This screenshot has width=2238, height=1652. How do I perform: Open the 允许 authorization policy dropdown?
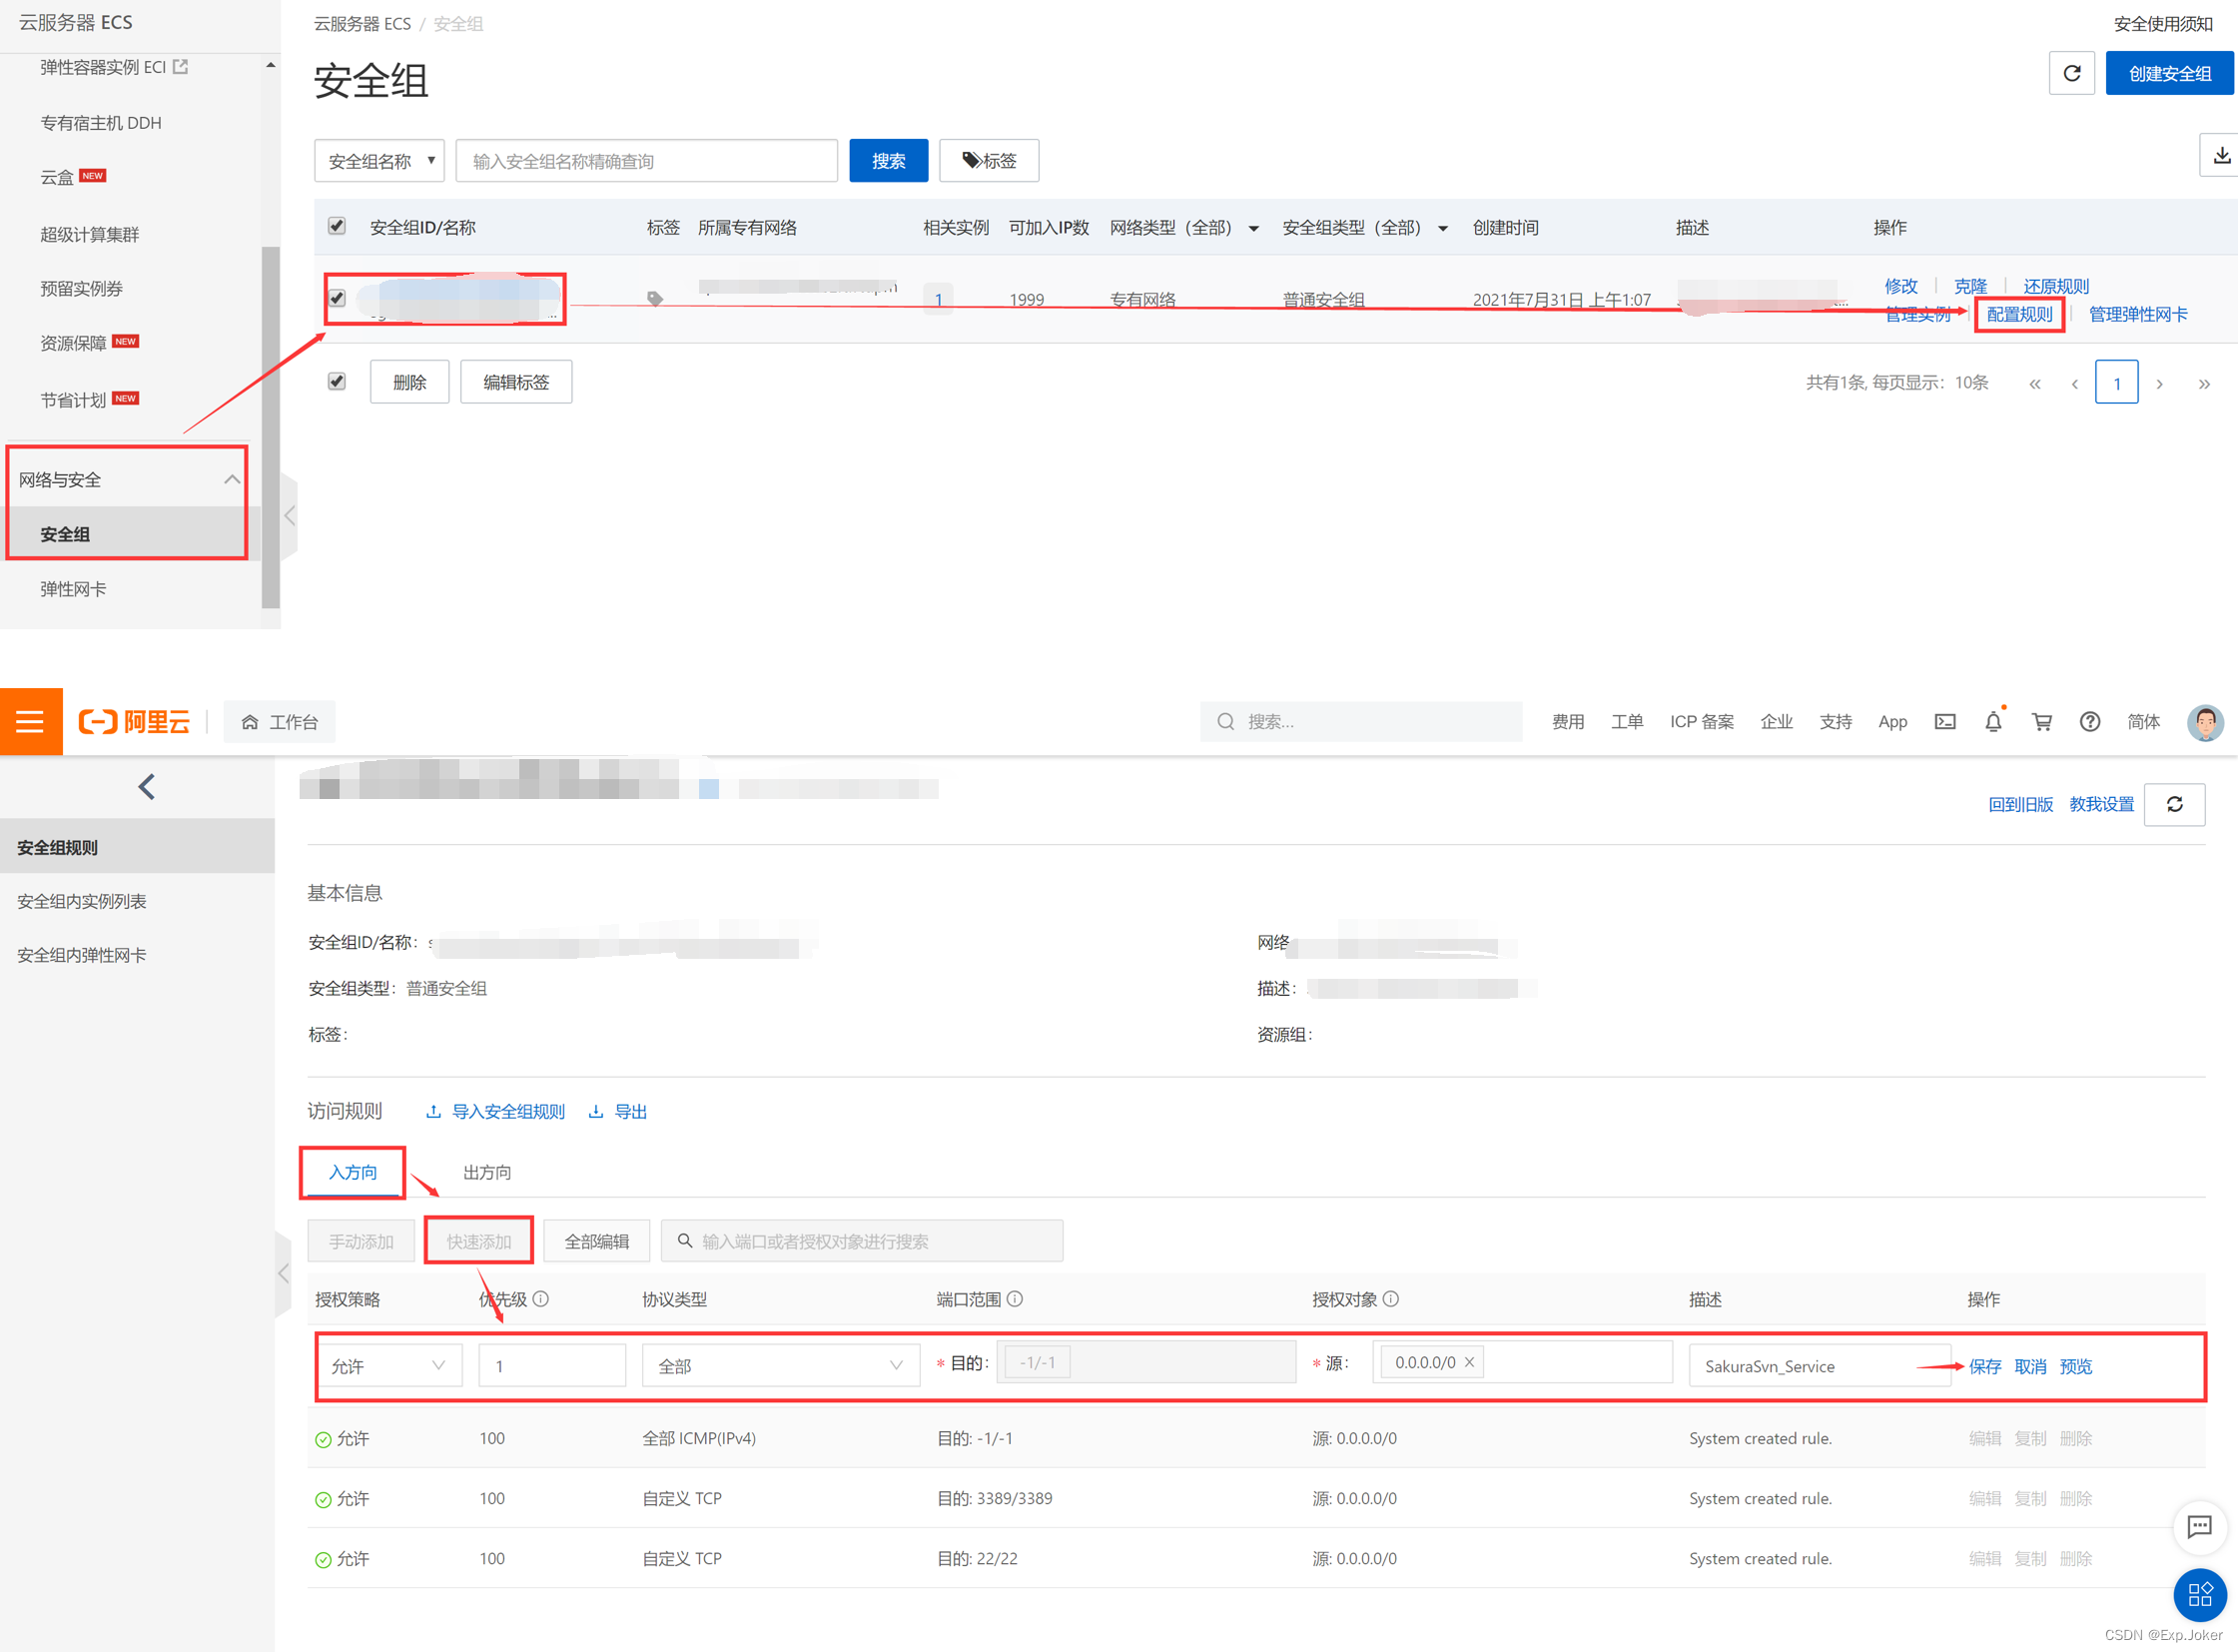pyautogui.click(x=389, y=1366)
